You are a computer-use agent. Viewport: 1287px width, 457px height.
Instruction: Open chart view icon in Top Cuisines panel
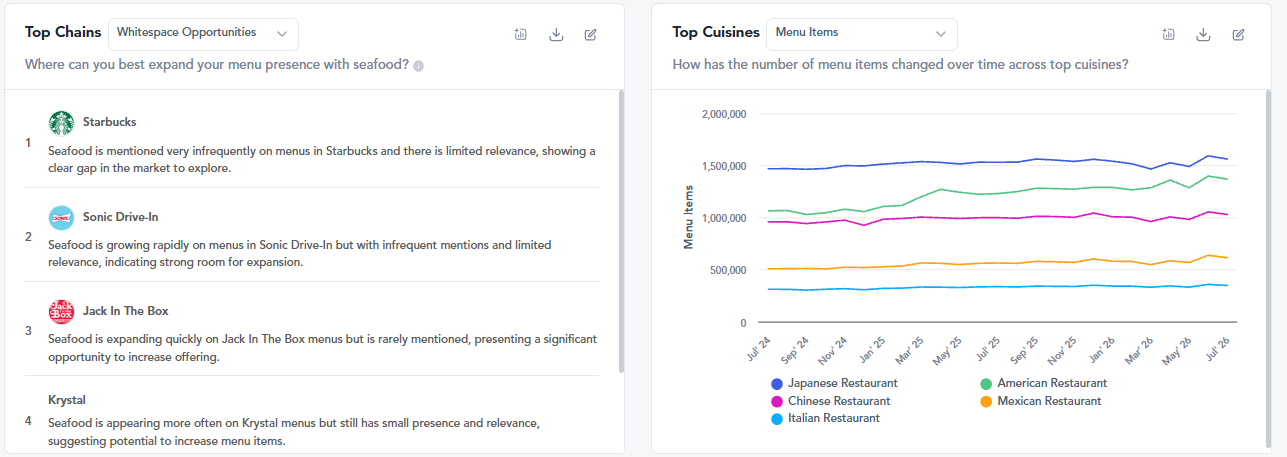[x=1169, y=34]
